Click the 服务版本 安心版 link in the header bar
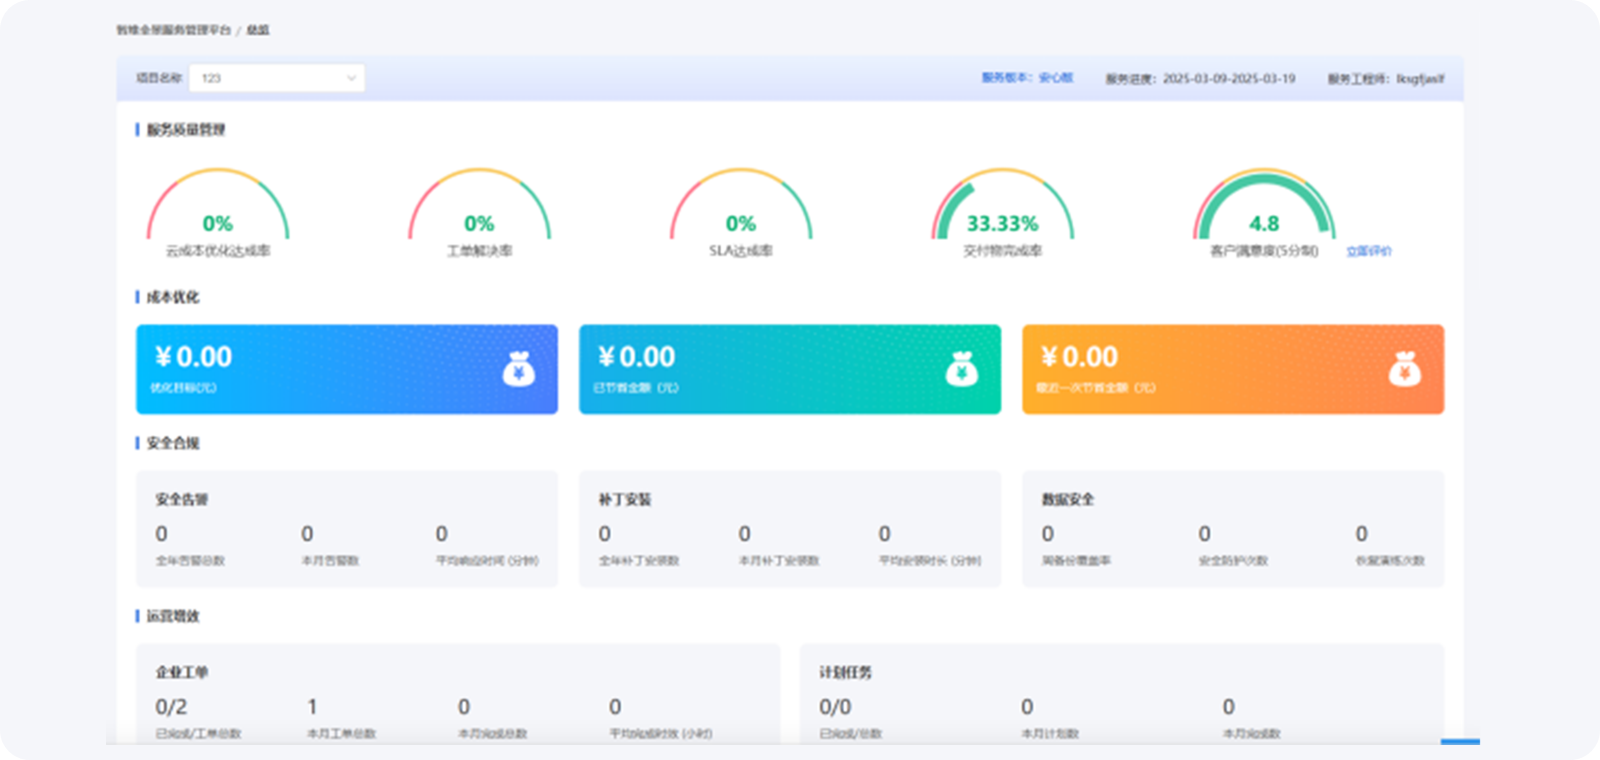This screenshot has width=1600, height=760. coord(1027,77)
